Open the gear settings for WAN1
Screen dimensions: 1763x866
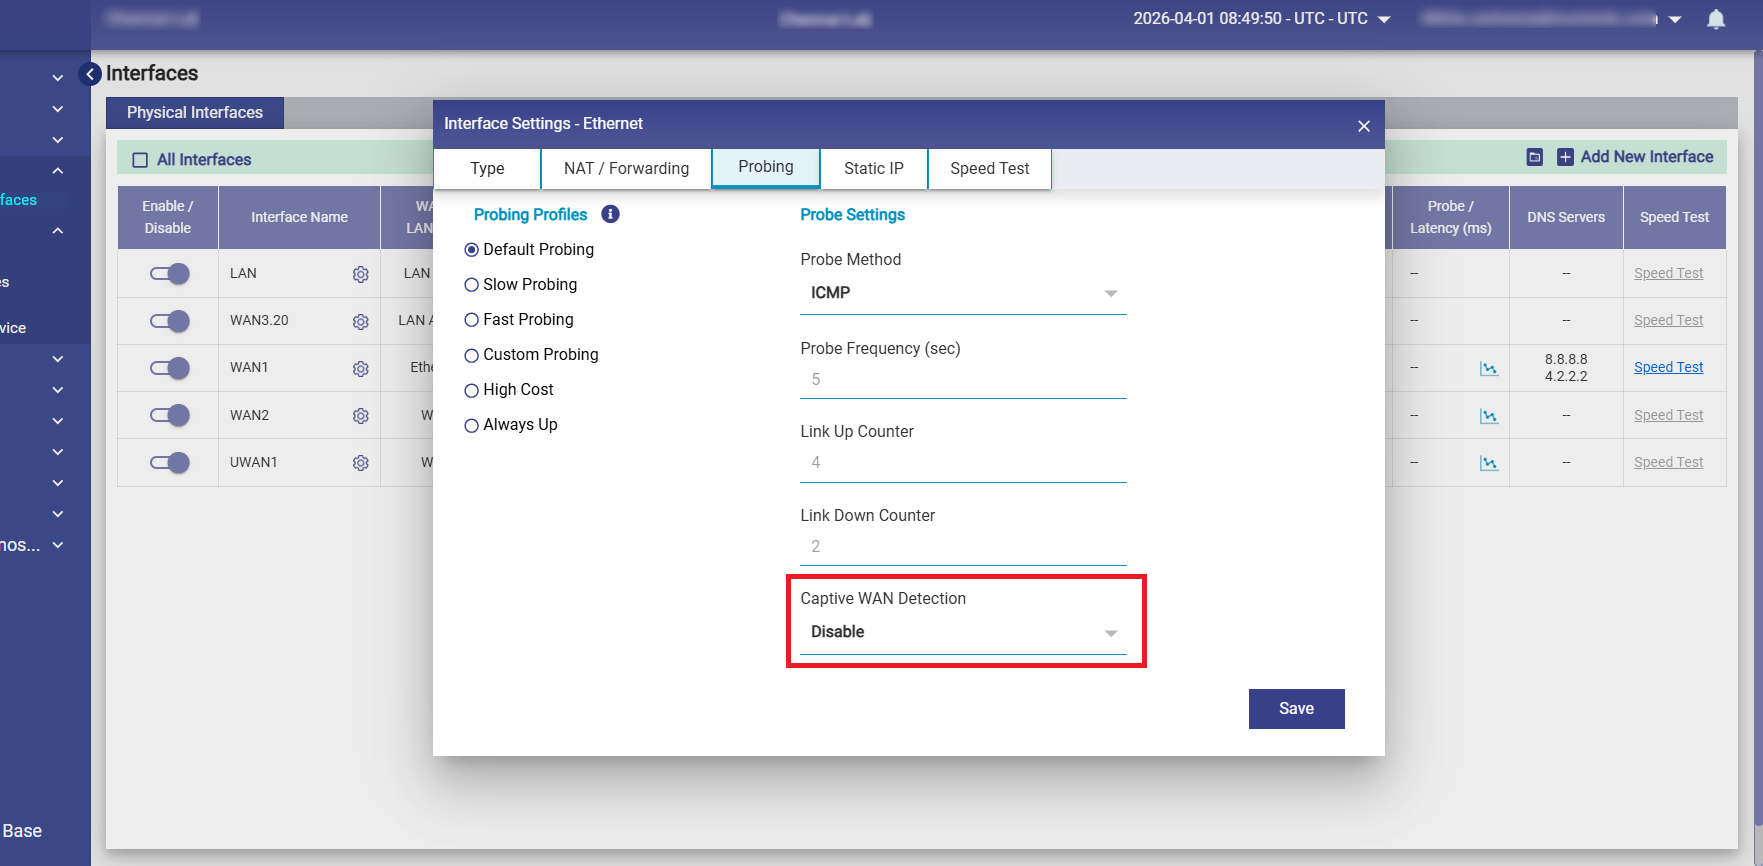click(x=361, y=369)
